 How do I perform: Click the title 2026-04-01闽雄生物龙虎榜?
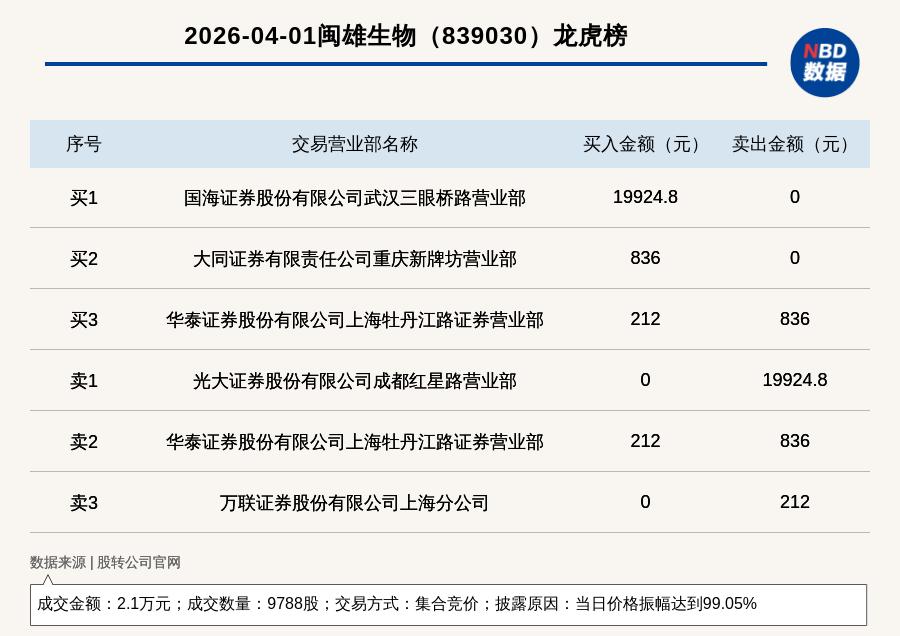click(405, 36)
